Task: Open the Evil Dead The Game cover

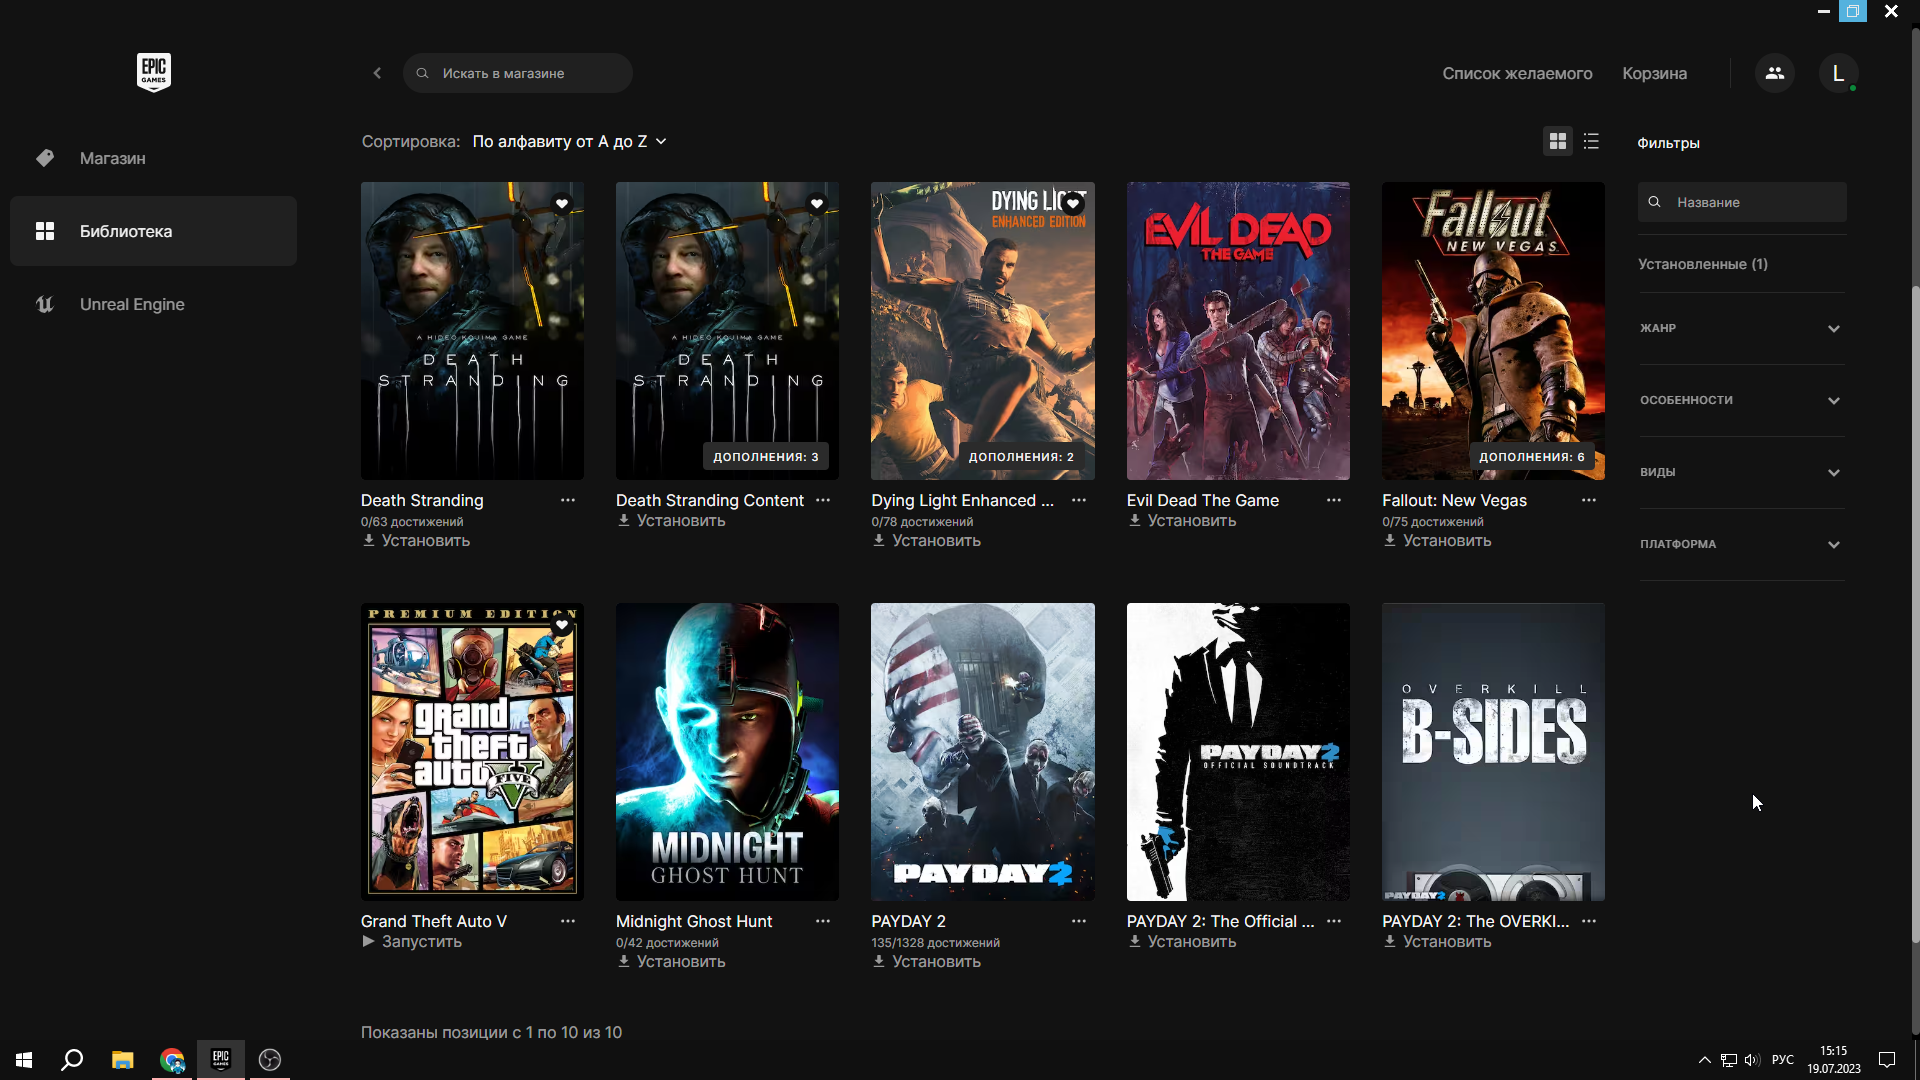Action: coord(1238,331)
